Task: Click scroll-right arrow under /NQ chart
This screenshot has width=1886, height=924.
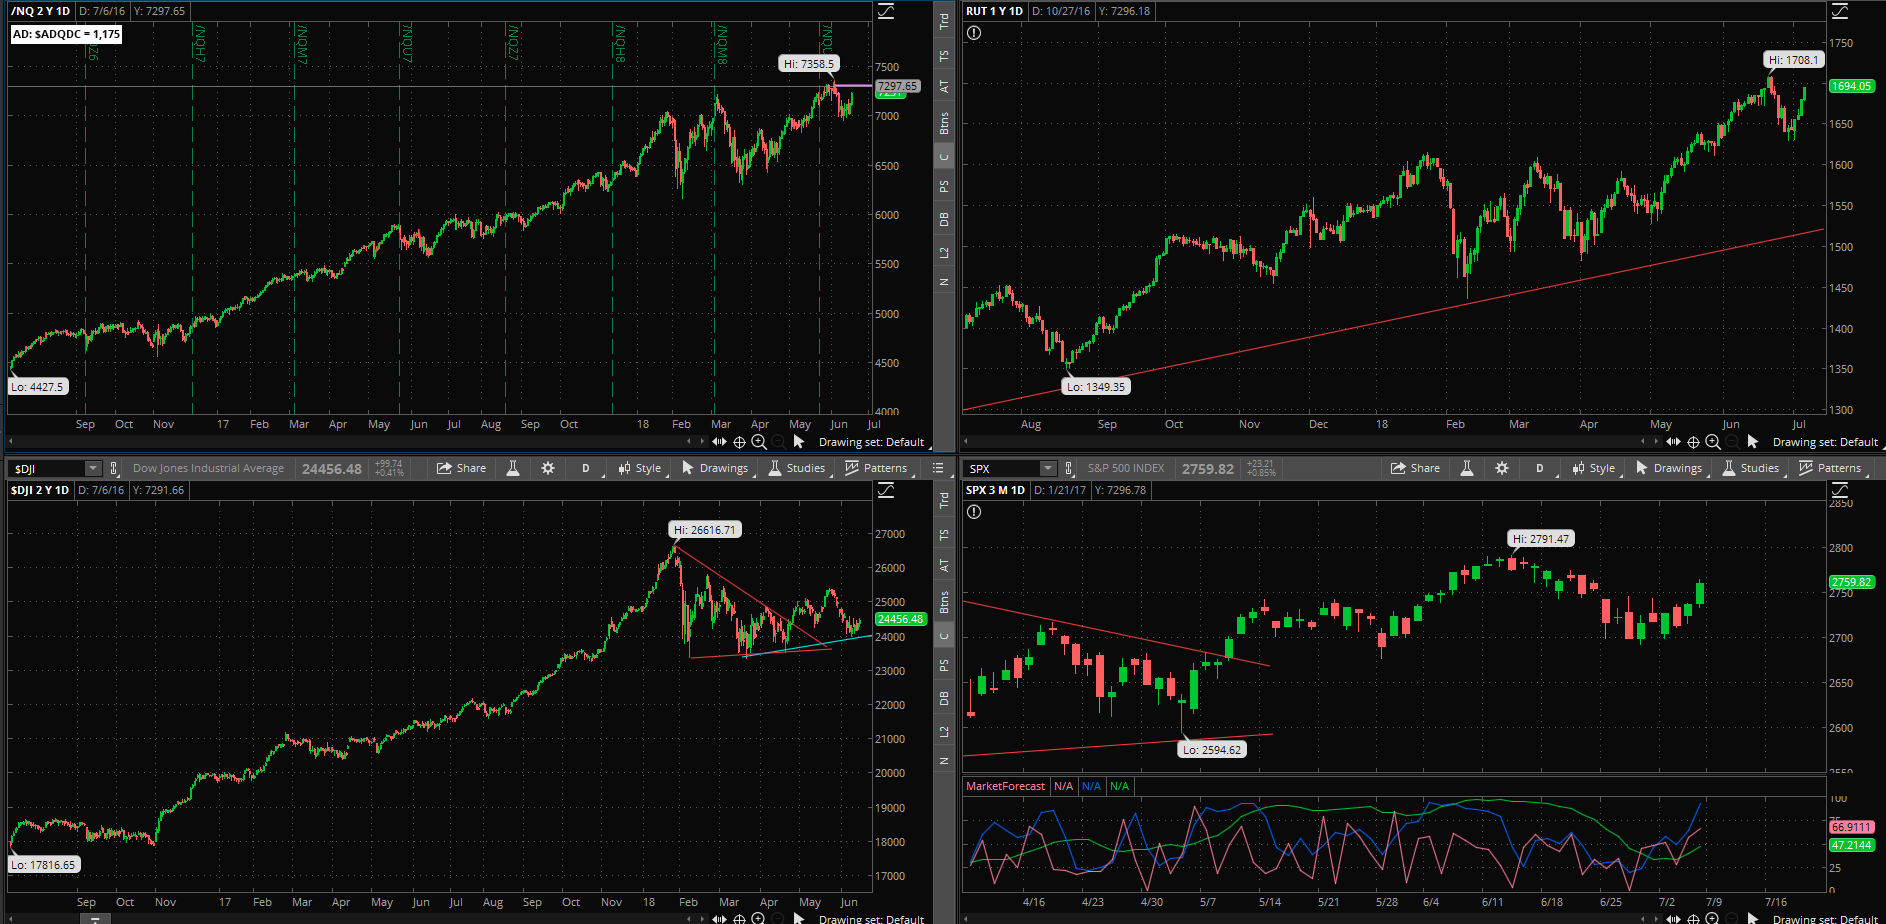Action: [x=703, y=441]
